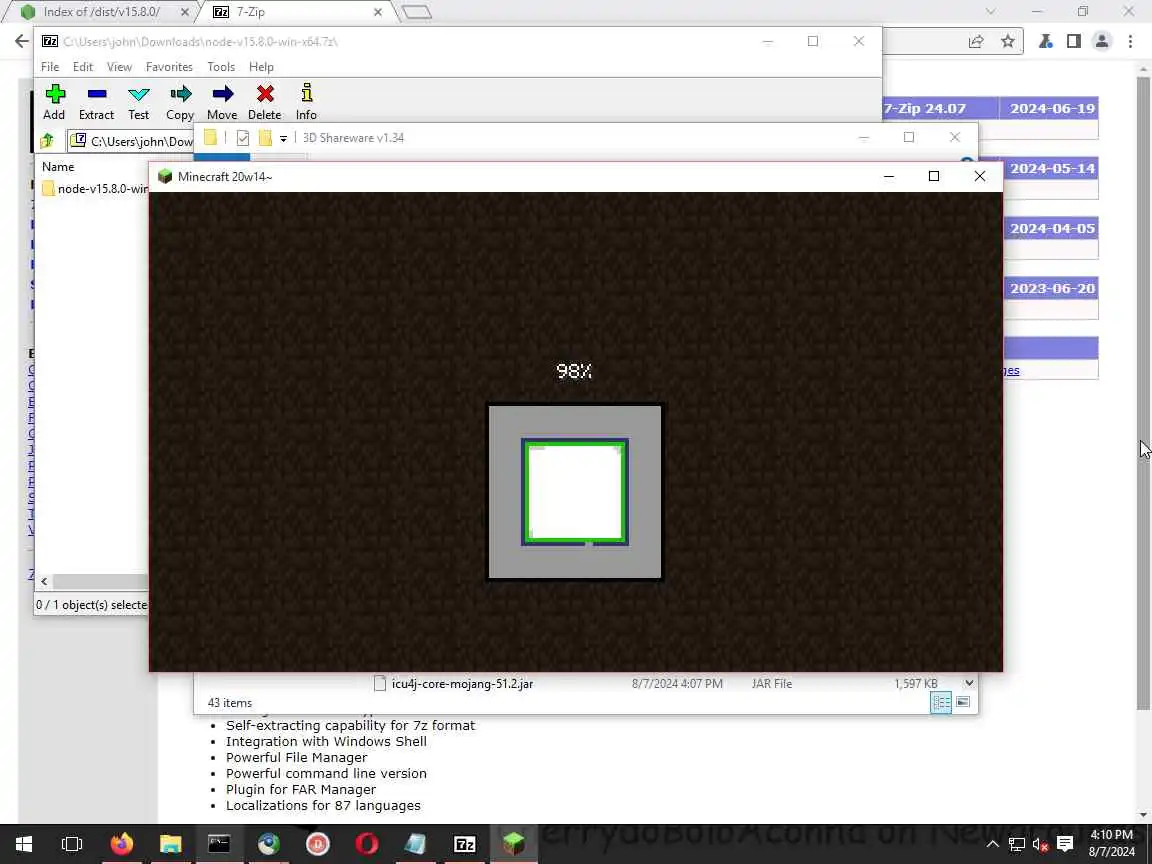Image resolution: width=1152 pixels, height=864 pixels.
Task: Click left scroll arrow in 7-Zip file list
Action: [x=44, y=582]
